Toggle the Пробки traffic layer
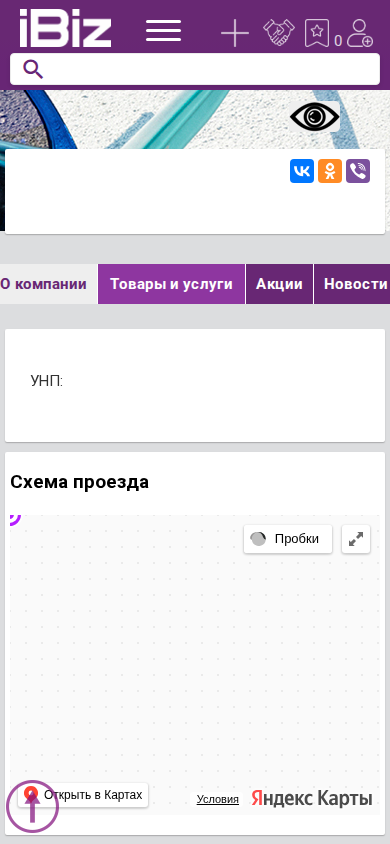The image size is (390, 844). [288, 539]
